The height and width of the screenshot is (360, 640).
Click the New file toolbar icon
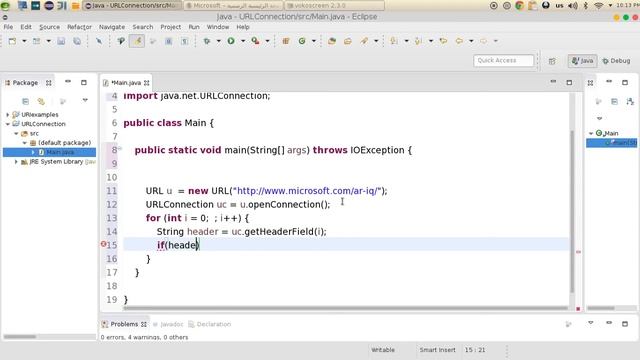[x=13, y=41]
